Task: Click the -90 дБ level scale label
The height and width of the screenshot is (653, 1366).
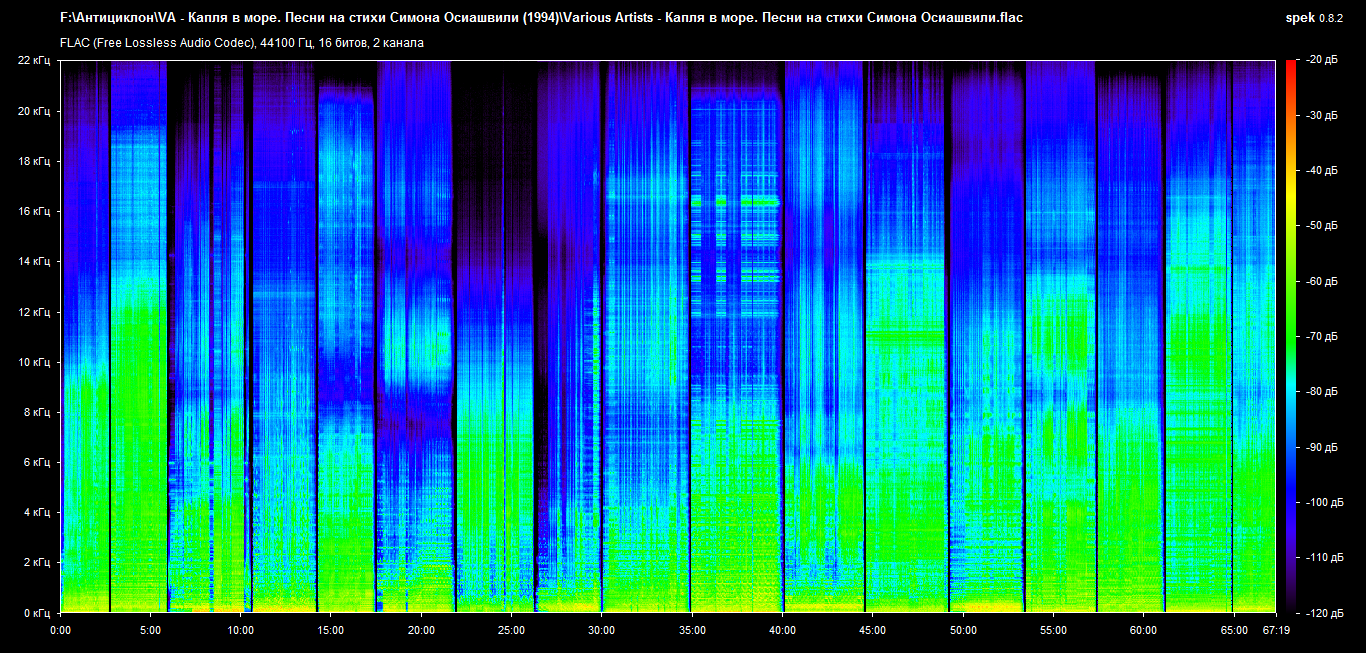Action: click(x=1323, y=447)
